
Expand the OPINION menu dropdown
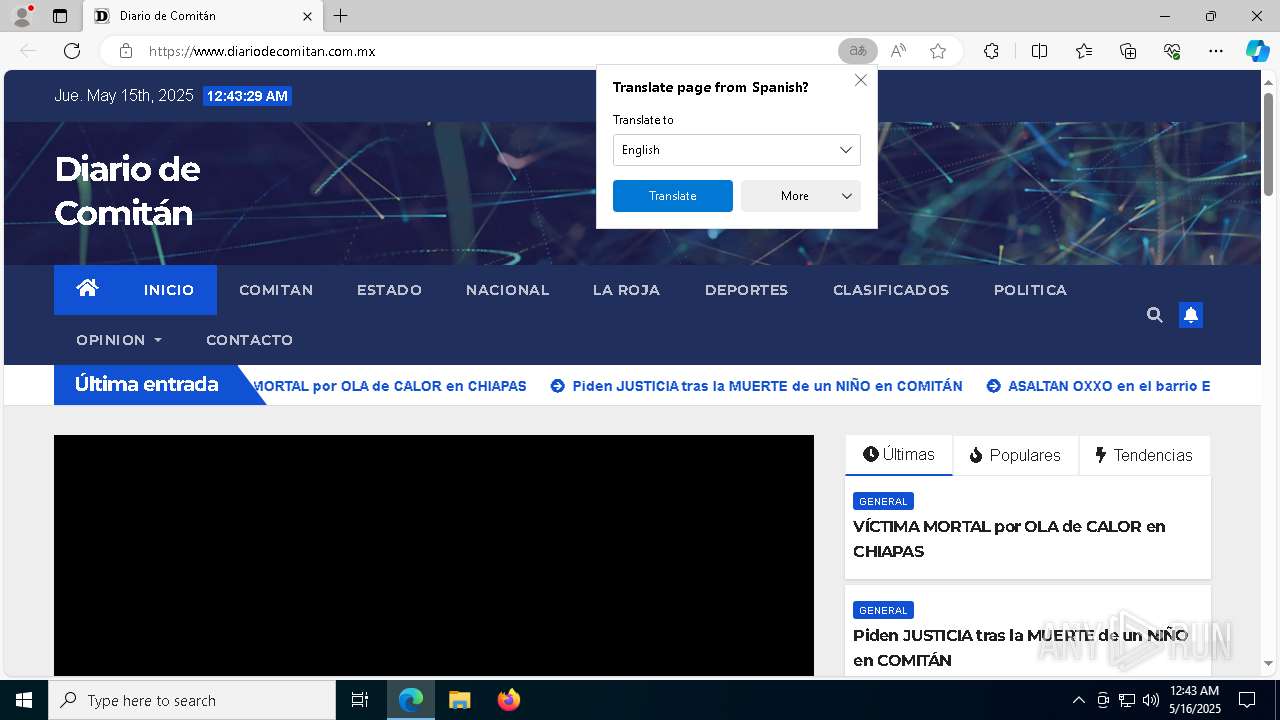[x=119, y=340]
